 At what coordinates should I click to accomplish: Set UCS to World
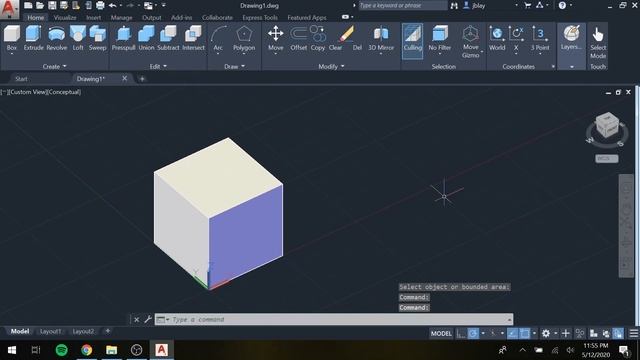pyautogui.click(x=497, y=38)
